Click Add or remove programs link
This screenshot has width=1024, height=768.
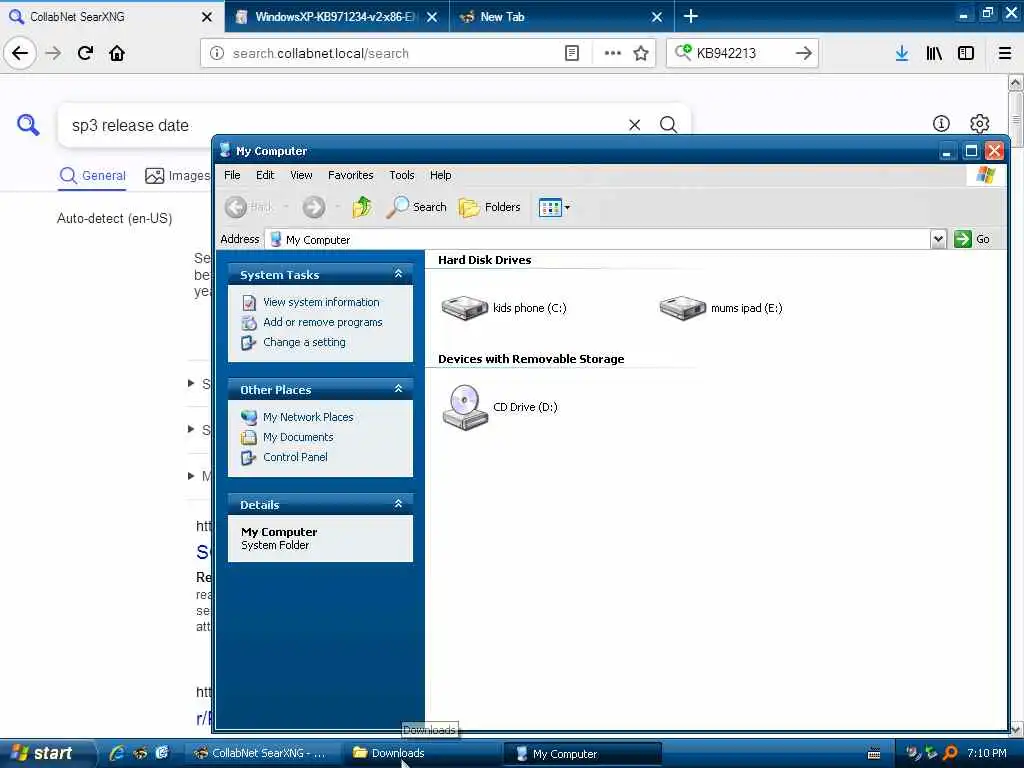[x=323, y=322]
